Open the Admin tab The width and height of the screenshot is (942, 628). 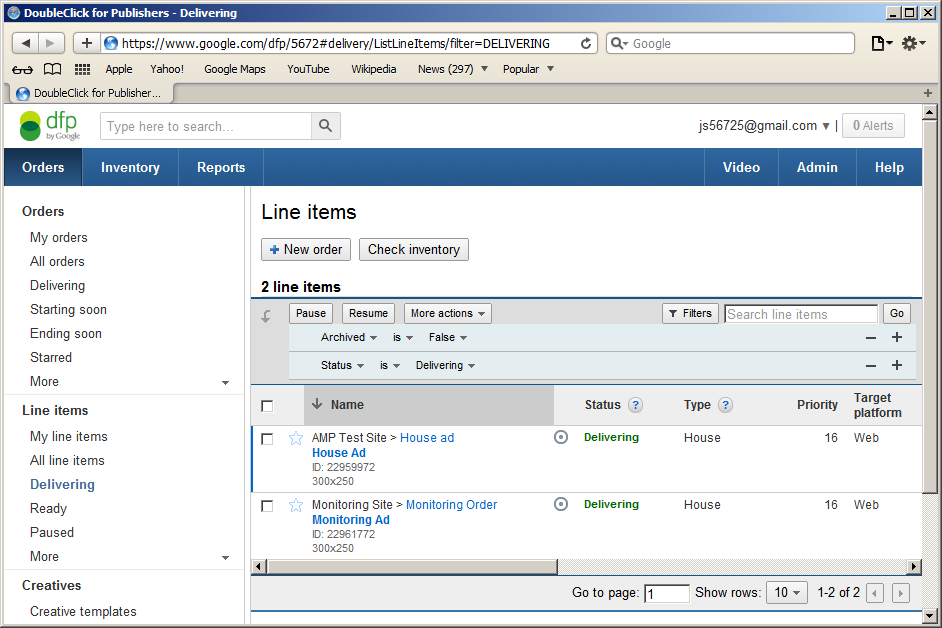pos(817,168)
